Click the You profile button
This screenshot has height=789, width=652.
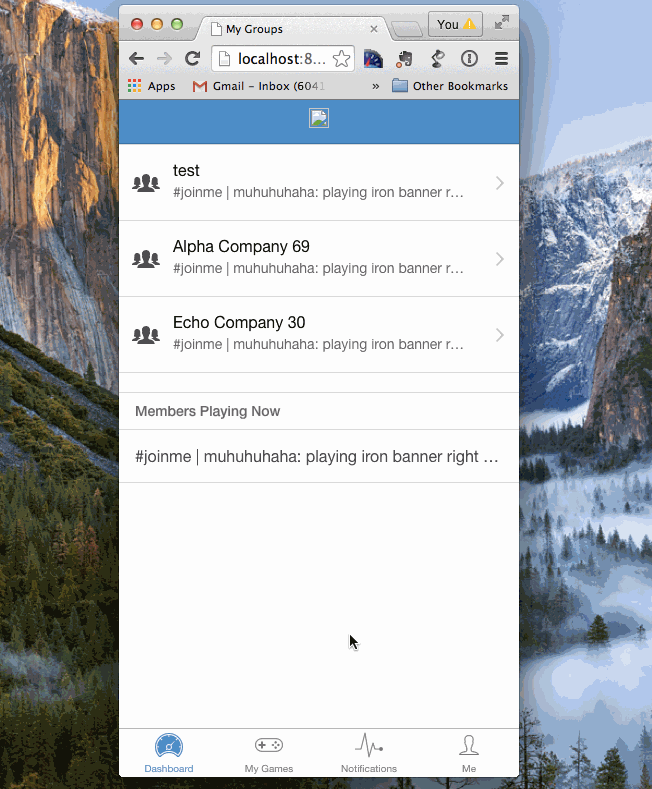point(455,25)
